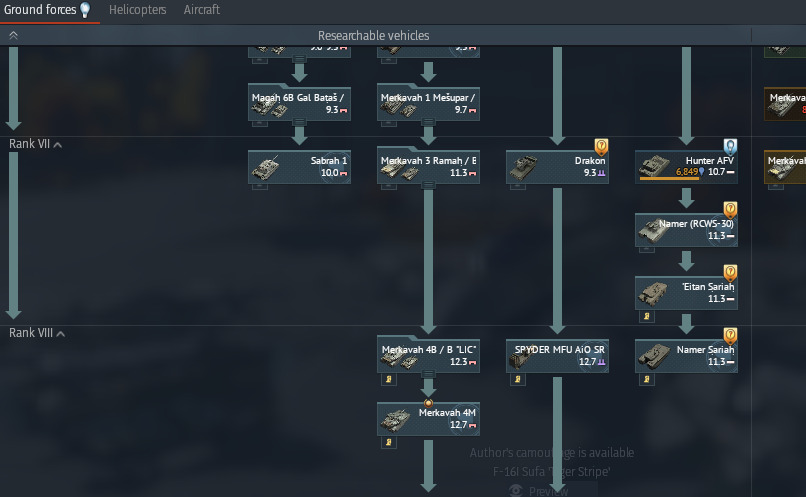Collapse the Rank VIII section

tap(61, 334)
